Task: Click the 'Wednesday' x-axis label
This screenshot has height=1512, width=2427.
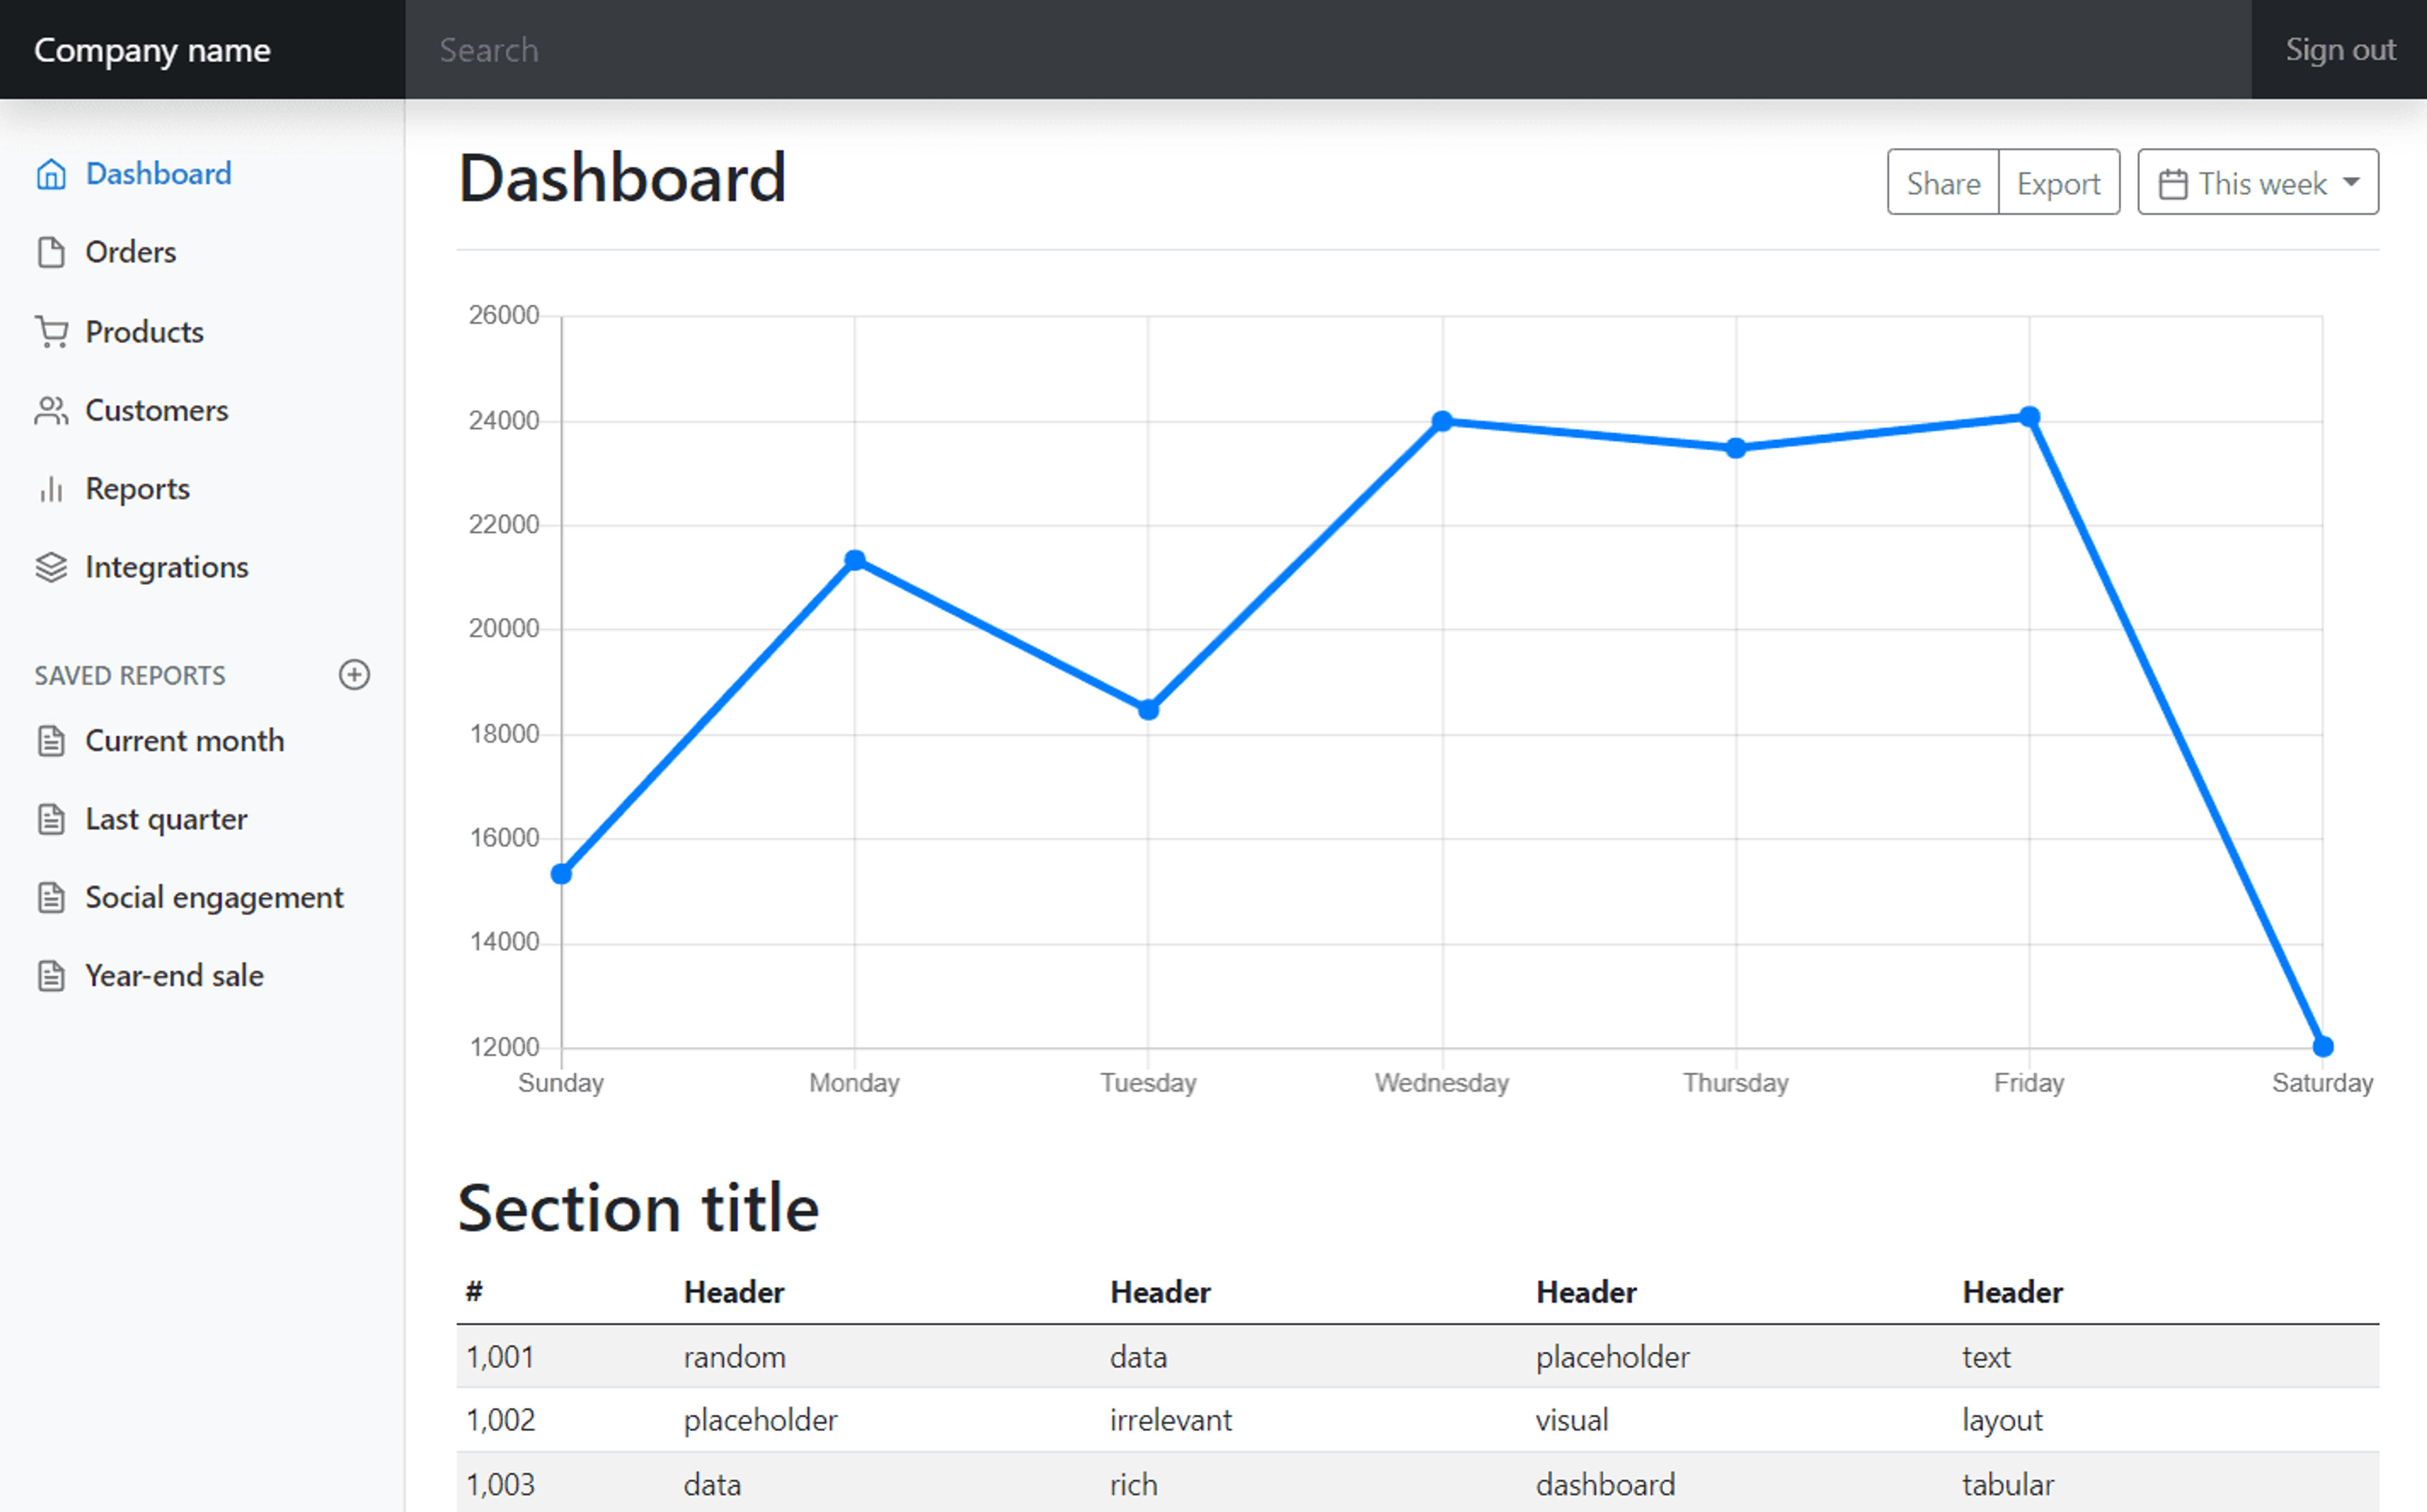Action: point(1442,1083)
